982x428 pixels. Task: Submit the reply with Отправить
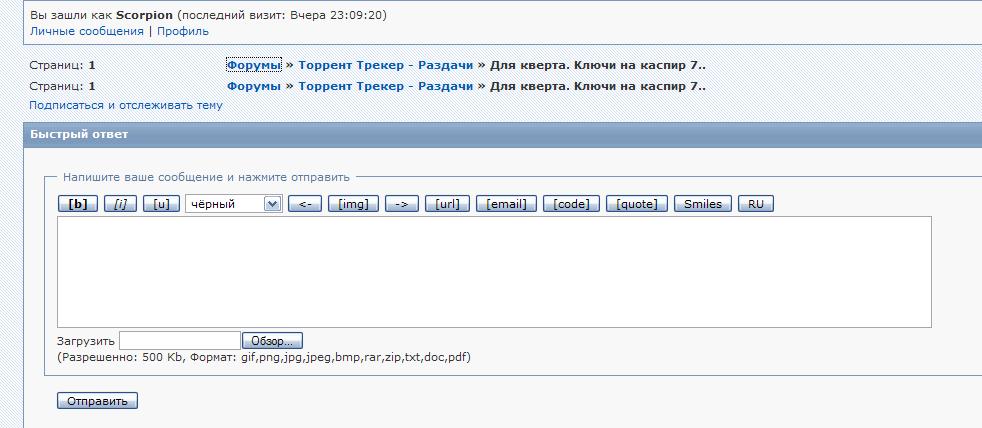point(98,401)
